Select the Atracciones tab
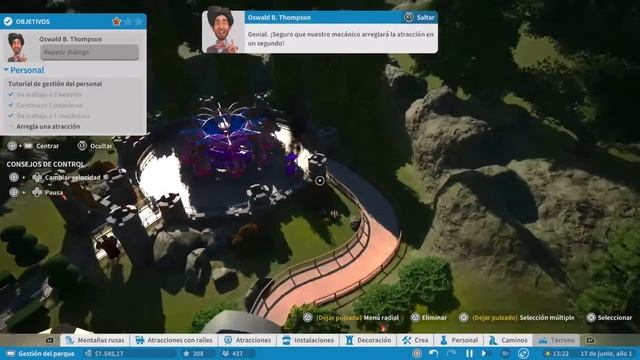Image resolution: width=640 pixels, height=360 pixels. [248, 340]
